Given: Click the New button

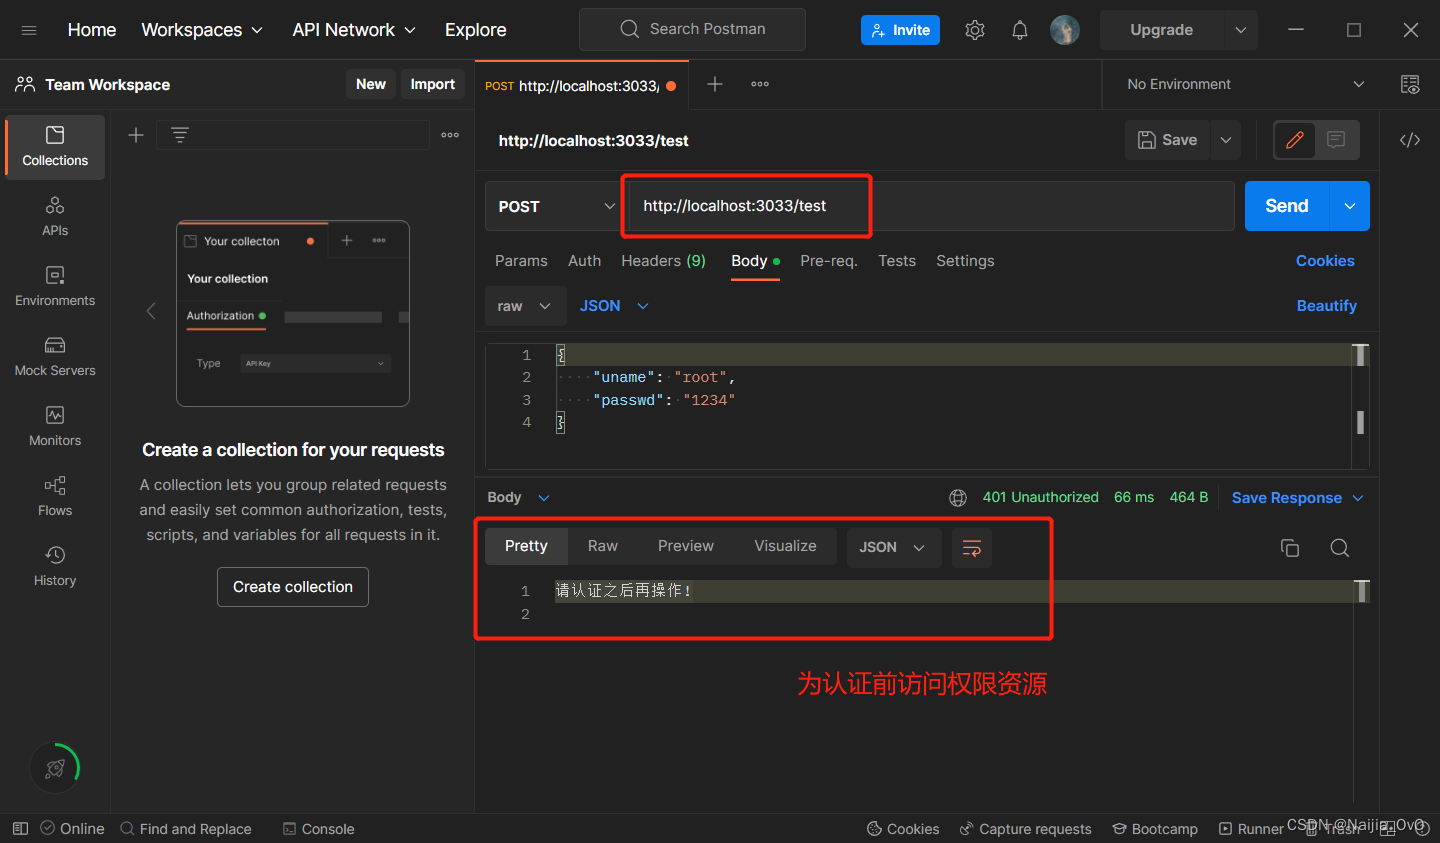Looking at the screenshot, I should click(371, 84).
